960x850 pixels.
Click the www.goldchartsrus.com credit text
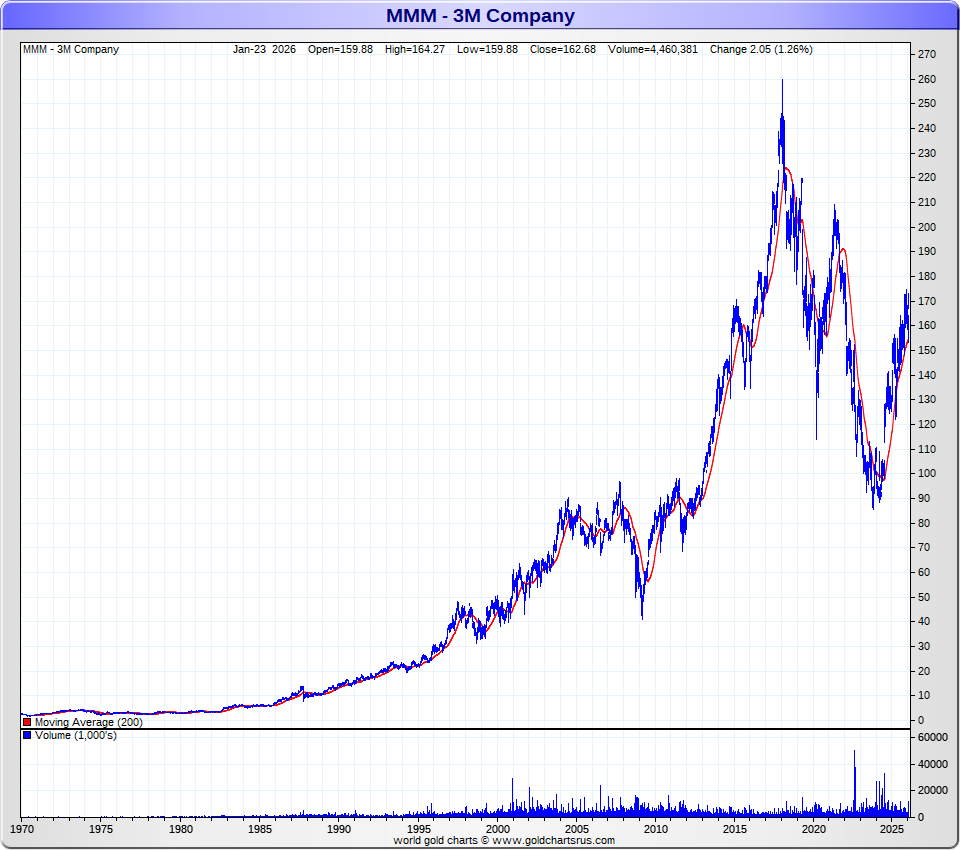[x=553, y=840]
